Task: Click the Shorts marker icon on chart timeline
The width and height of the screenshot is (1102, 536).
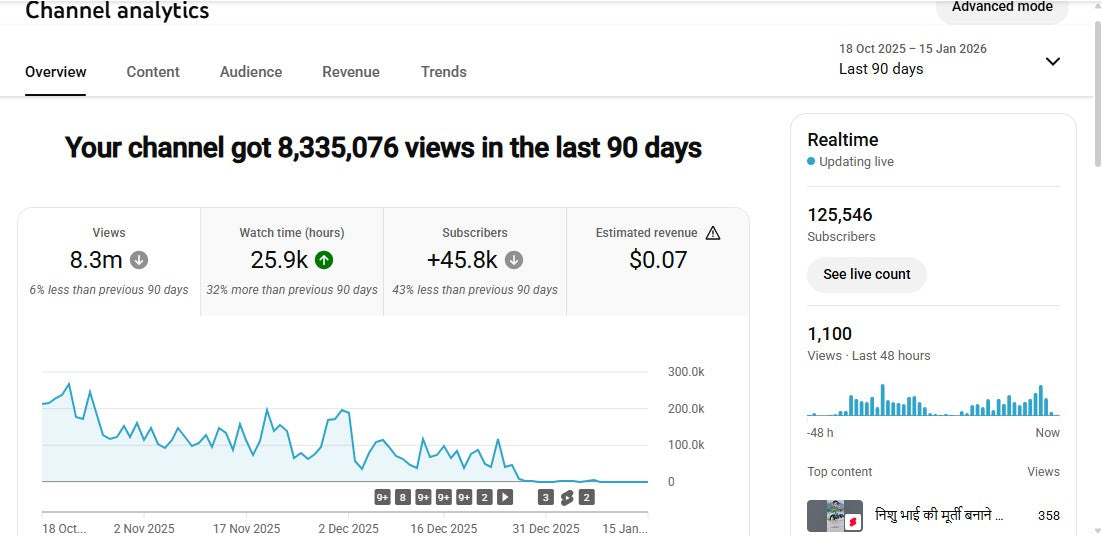Action: [x=566, y=497]
